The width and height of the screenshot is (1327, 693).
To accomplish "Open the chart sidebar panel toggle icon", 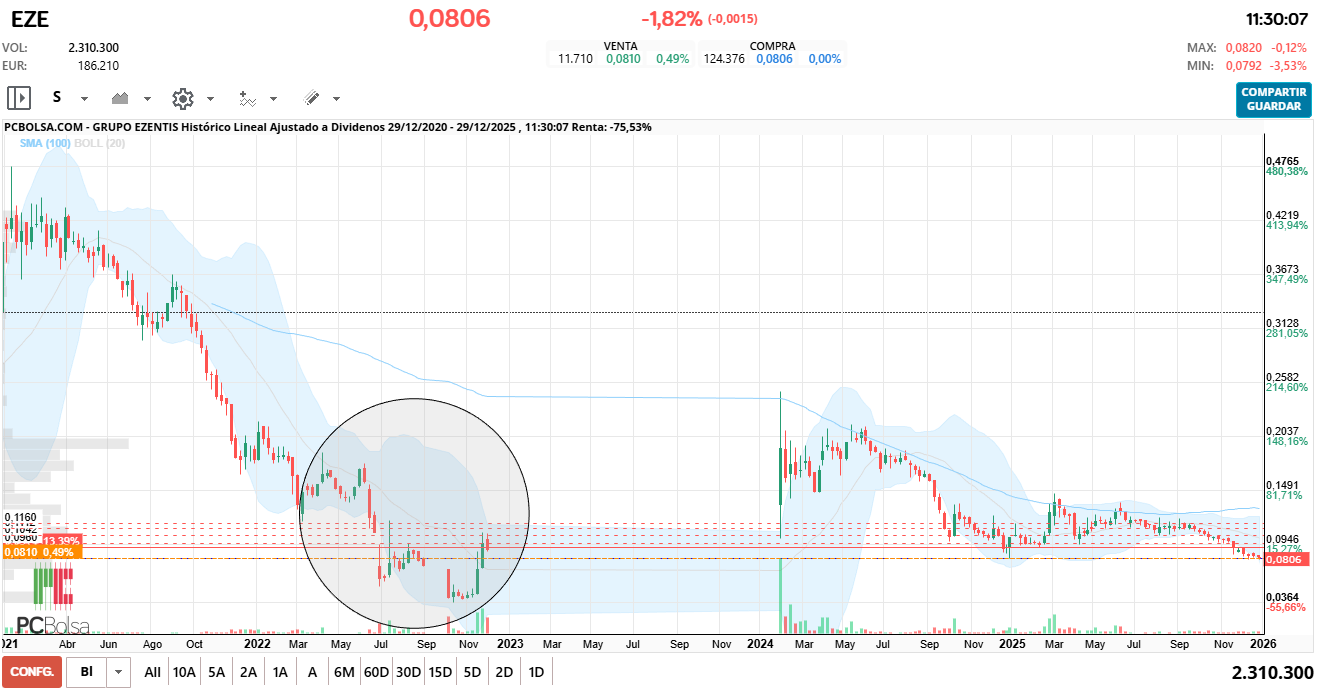I will point(17,98).
